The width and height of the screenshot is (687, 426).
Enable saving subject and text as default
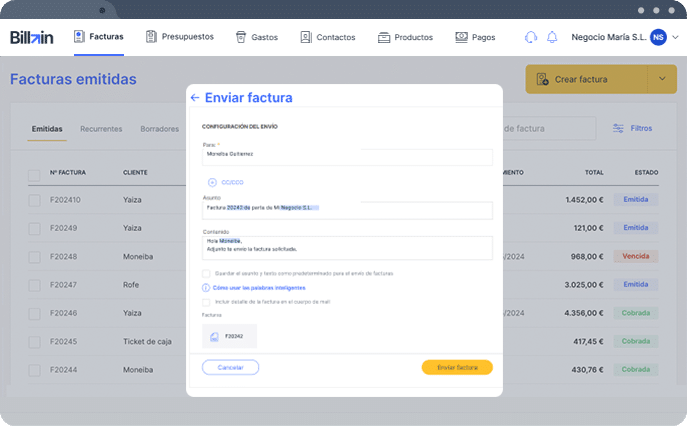206,273
